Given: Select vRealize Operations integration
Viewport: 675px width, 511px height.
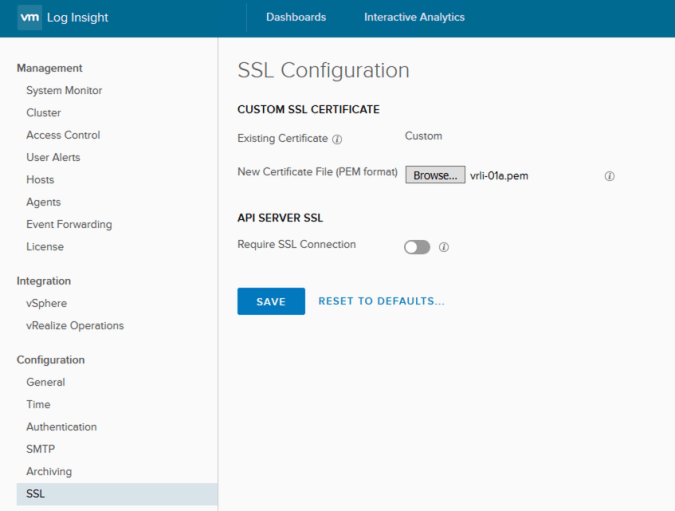Looking at the screenshot, I should click(75, 326).
